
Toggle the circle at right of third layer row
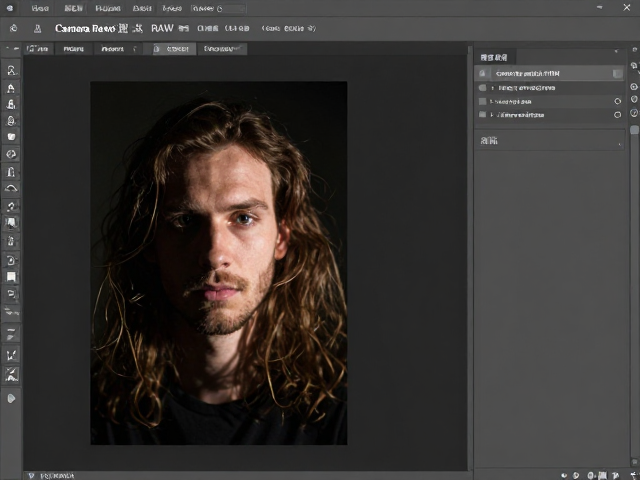click(618, 101)
